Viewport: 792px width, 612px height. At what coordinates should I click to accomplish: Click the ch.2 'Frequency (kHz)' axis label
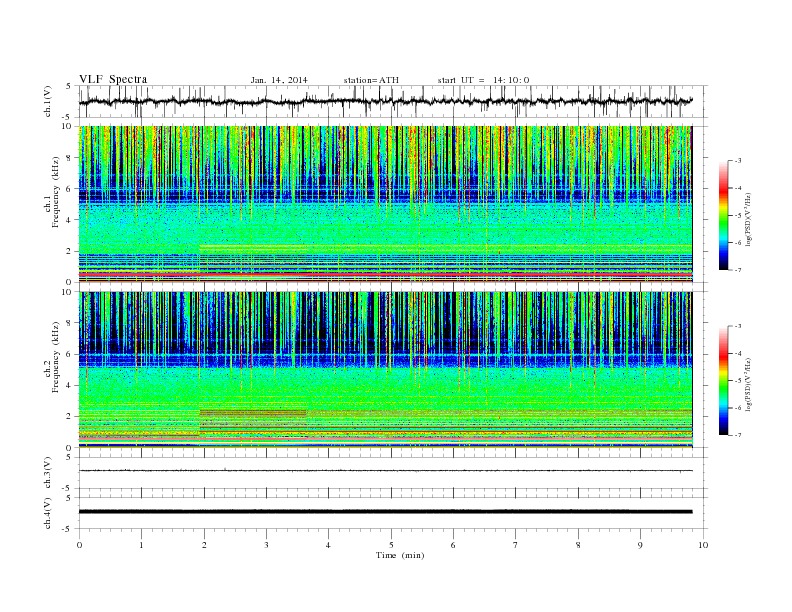pos(55,357)
